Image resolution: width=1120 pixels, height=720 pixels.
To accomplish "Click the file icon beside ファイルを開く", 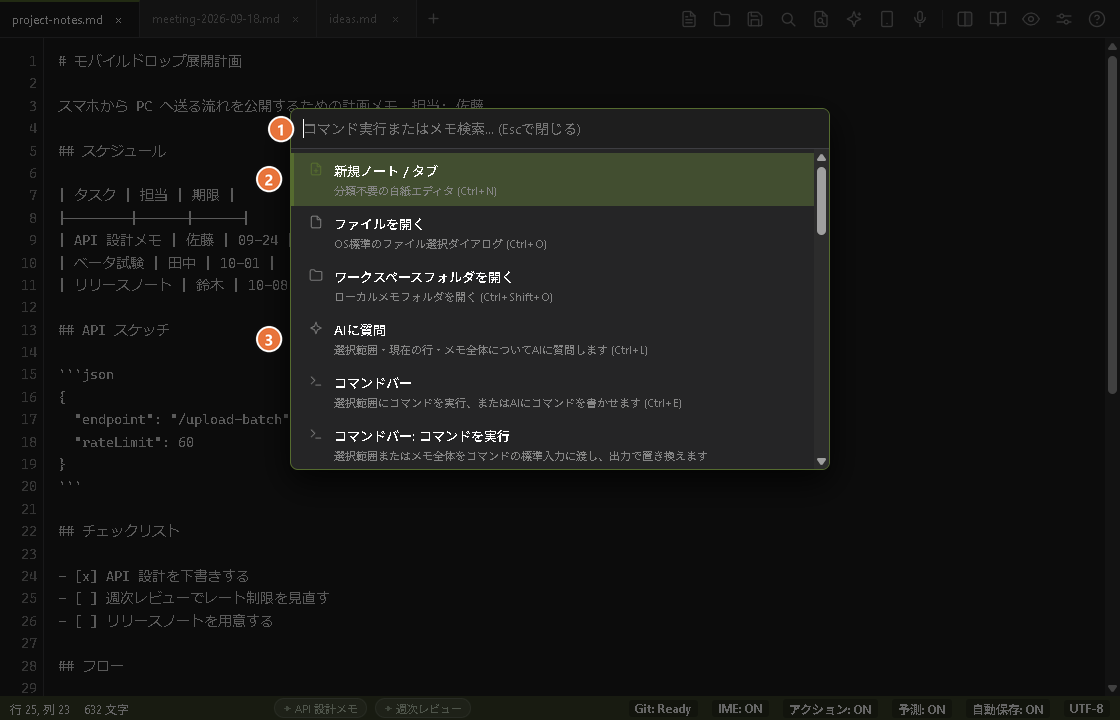I will (316, 222).
